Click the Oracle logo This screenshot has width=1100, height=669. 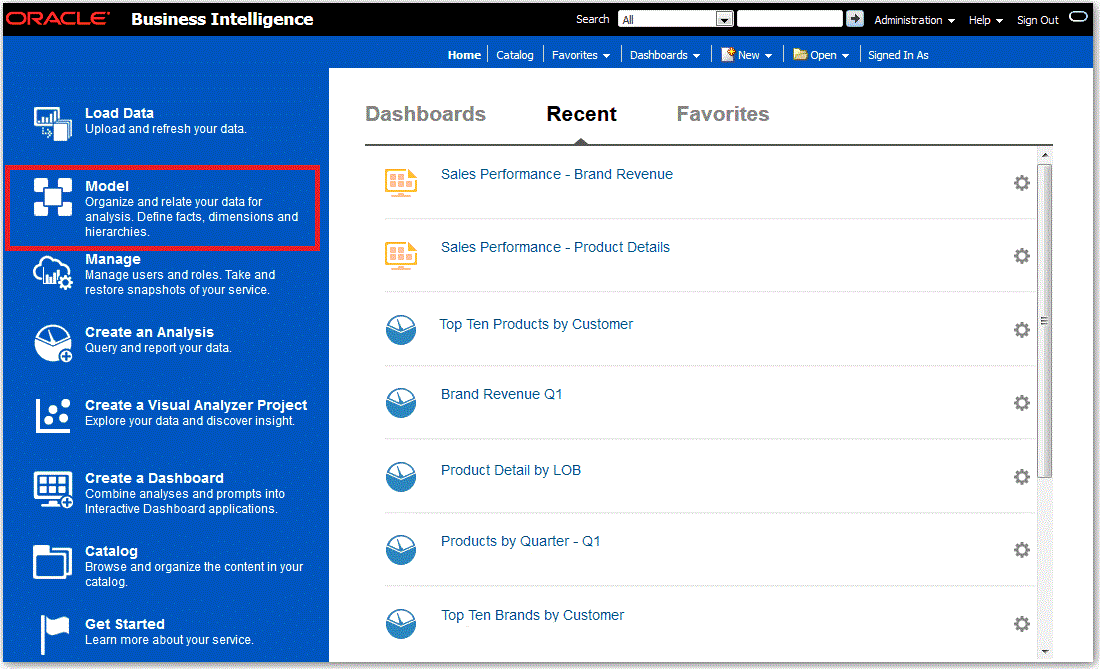(x=58, y=19)
